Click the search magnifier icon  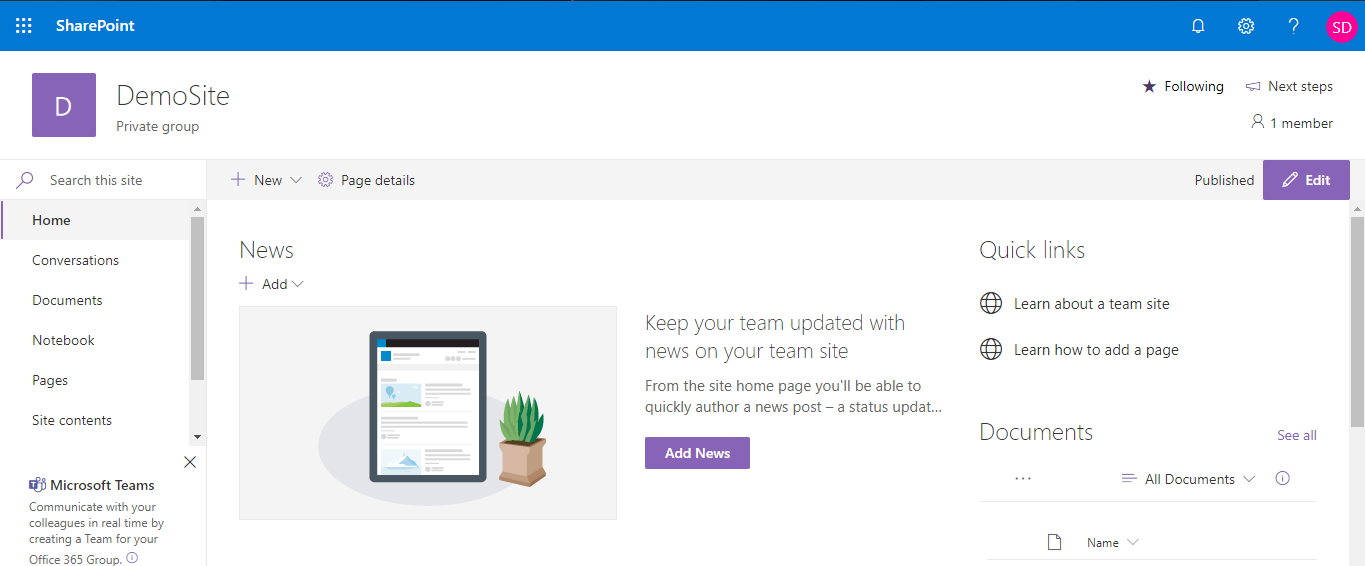[25, 180]
